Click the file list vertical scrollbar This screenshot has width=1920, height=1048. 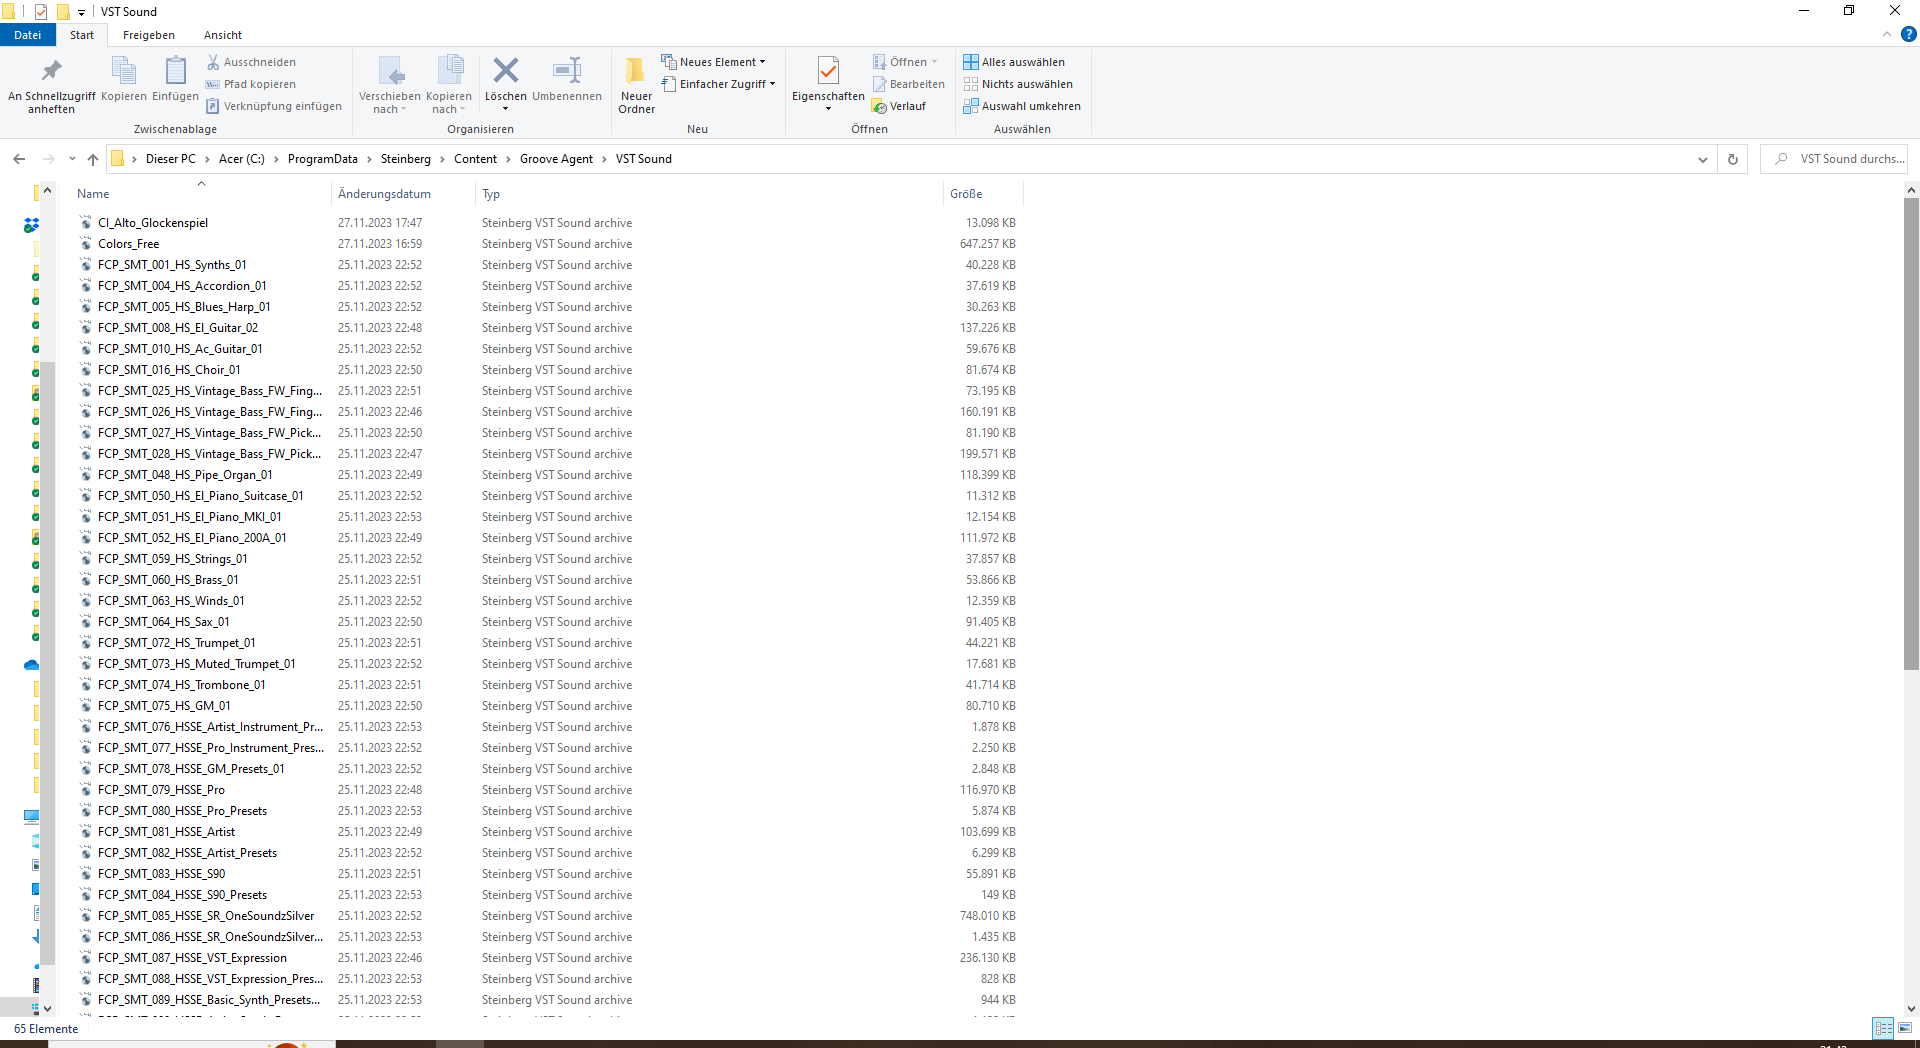(1911, 433)
